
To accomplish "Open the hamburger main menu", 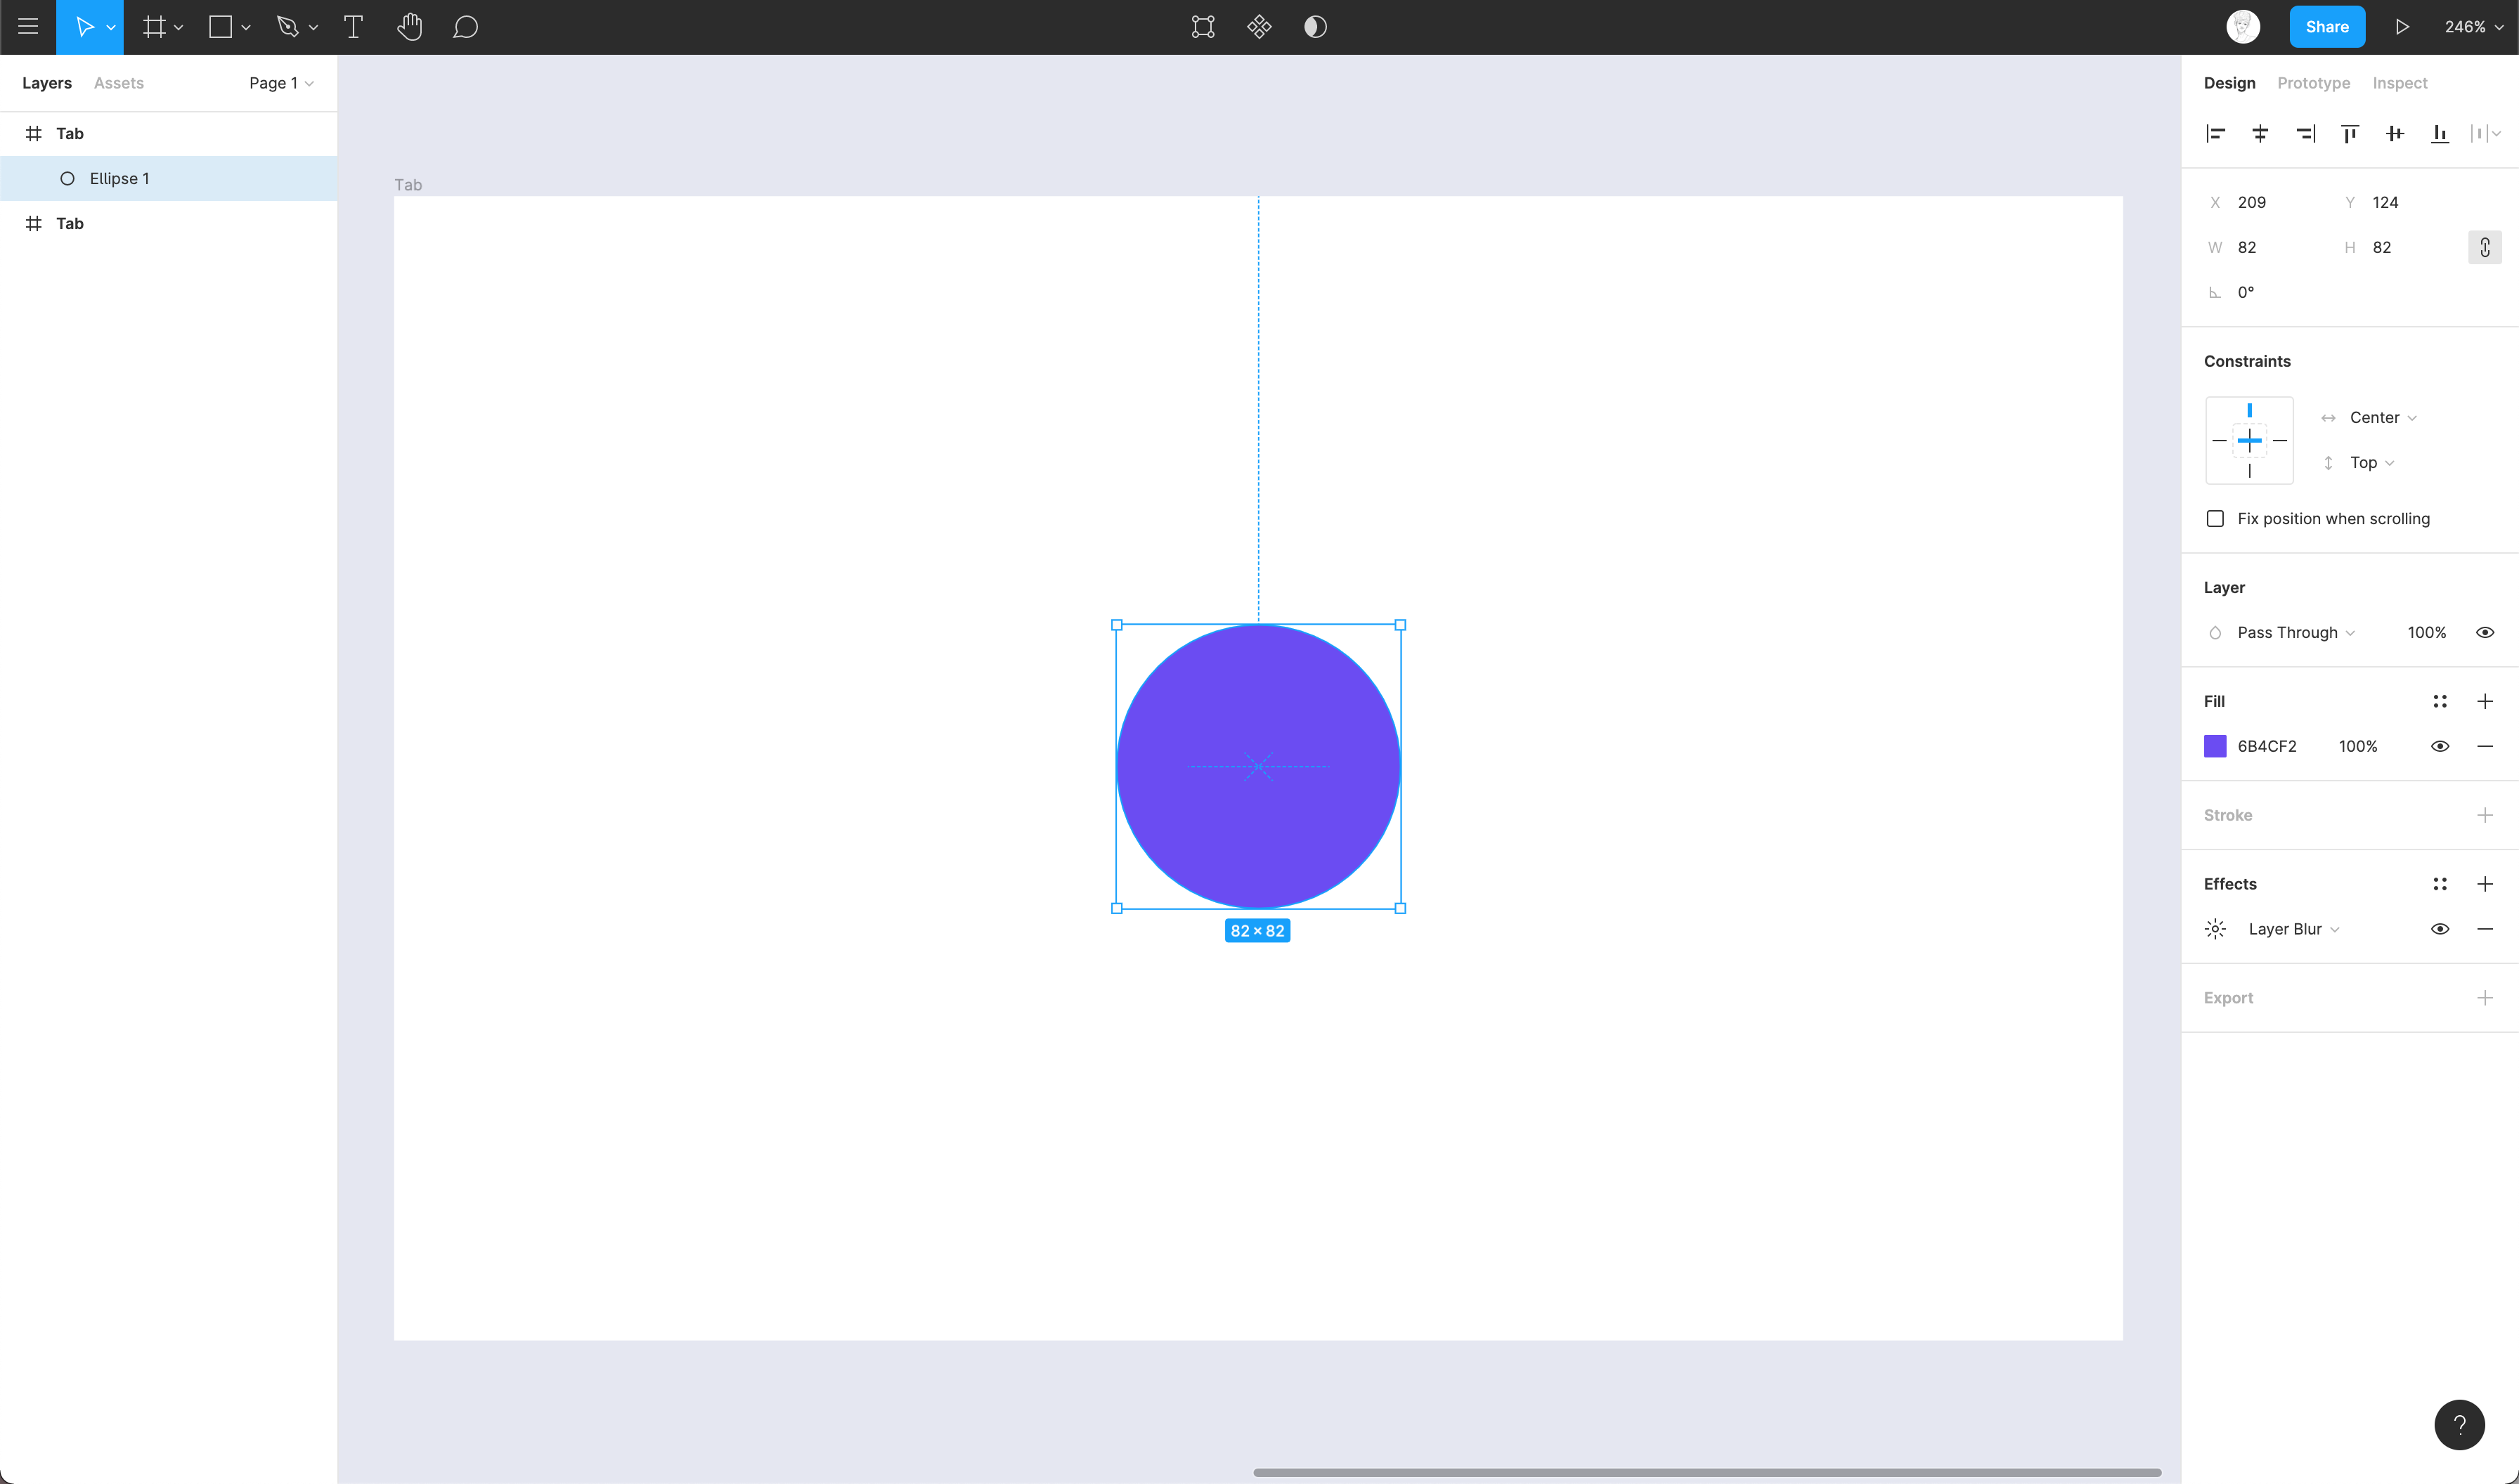I will click(28, 27).
